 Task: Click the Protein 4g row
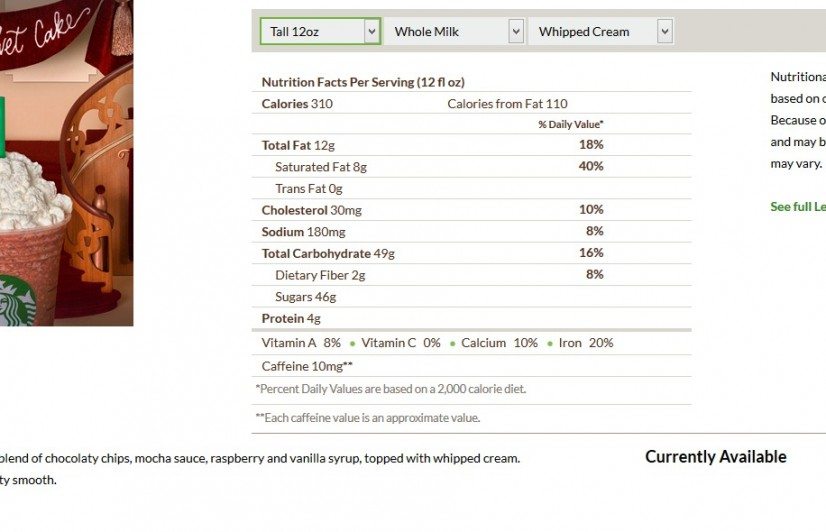point(471,319)
